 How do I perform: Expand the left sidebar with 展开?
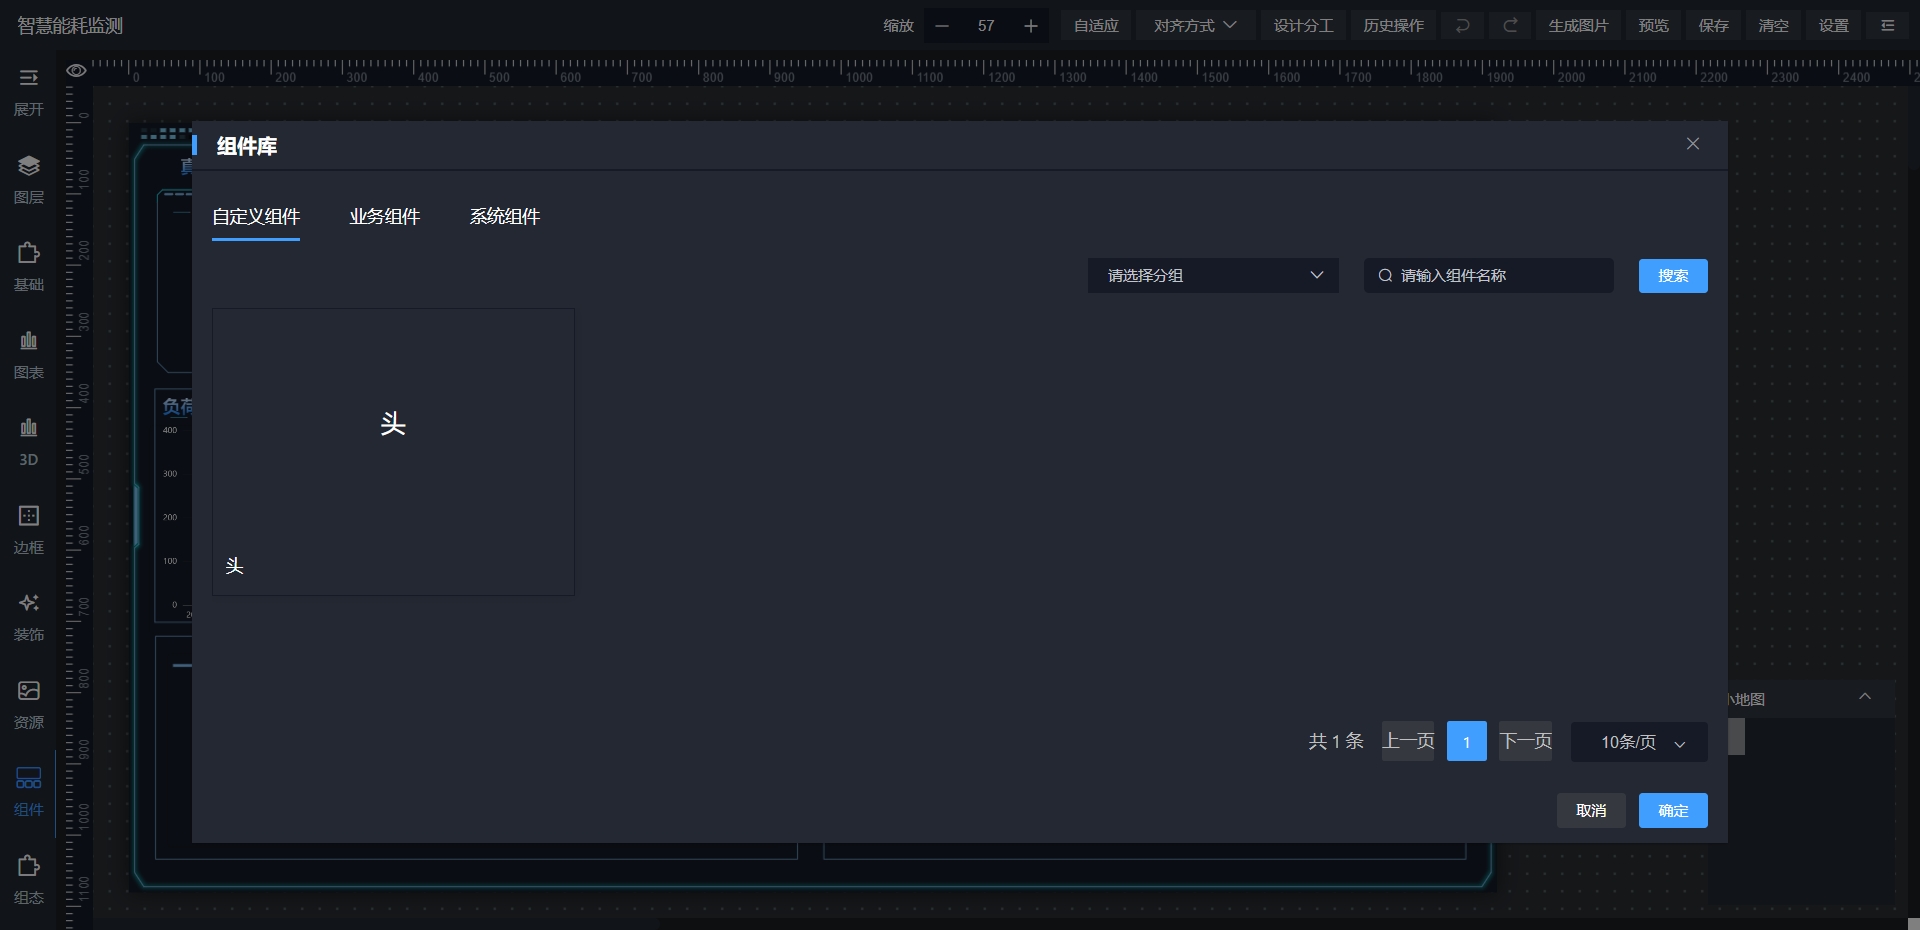pos(28,79)
